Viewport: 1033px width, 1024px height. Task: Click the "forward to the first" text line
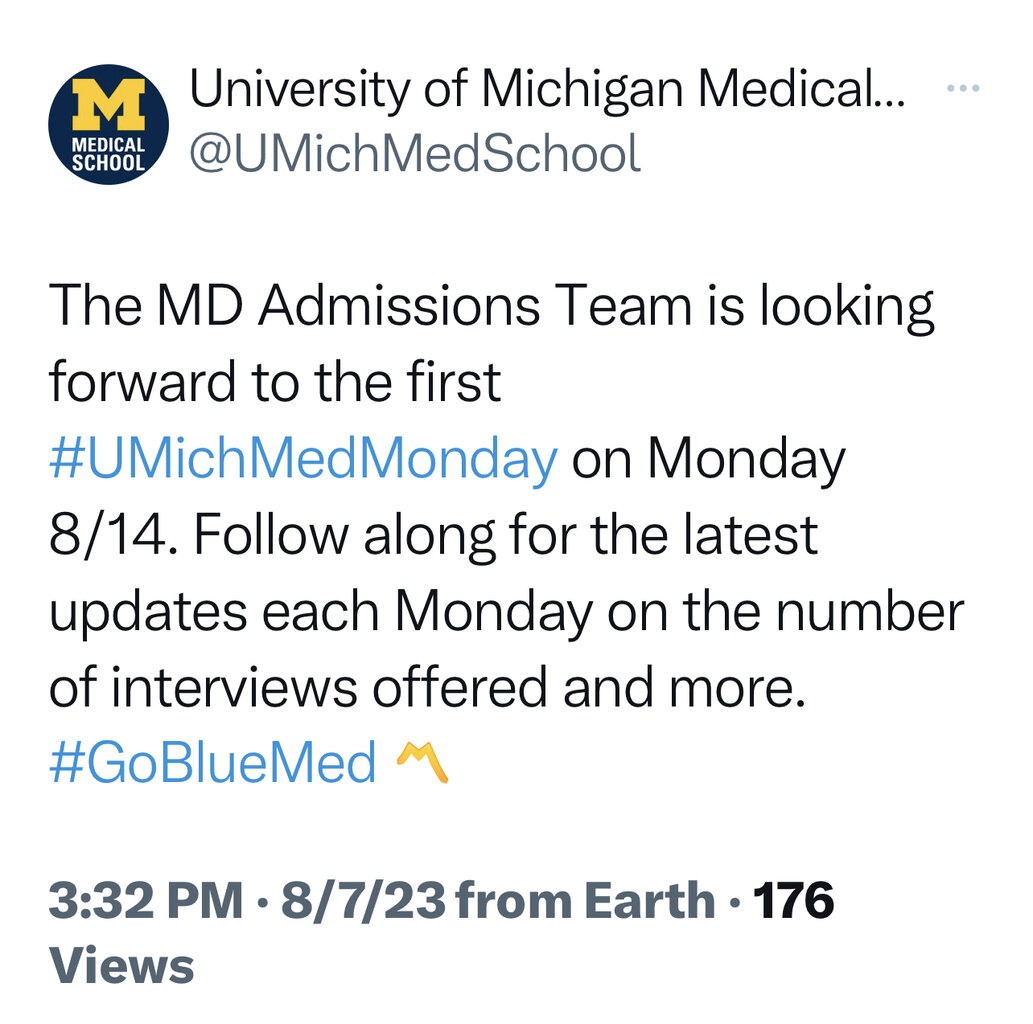click(x=275, y=382)
